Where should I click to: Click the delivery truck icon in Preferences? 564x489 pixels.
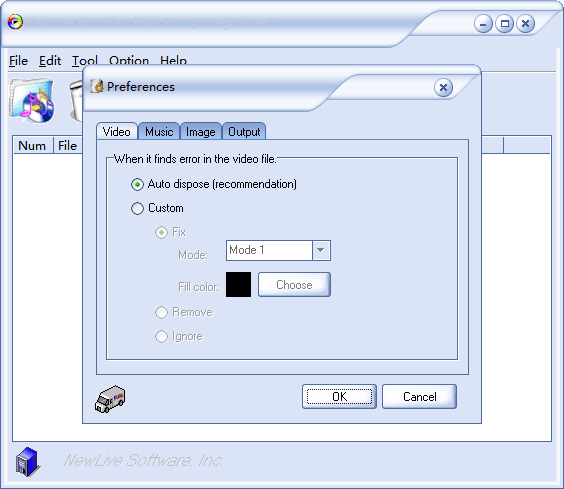(x=110, y=399)
